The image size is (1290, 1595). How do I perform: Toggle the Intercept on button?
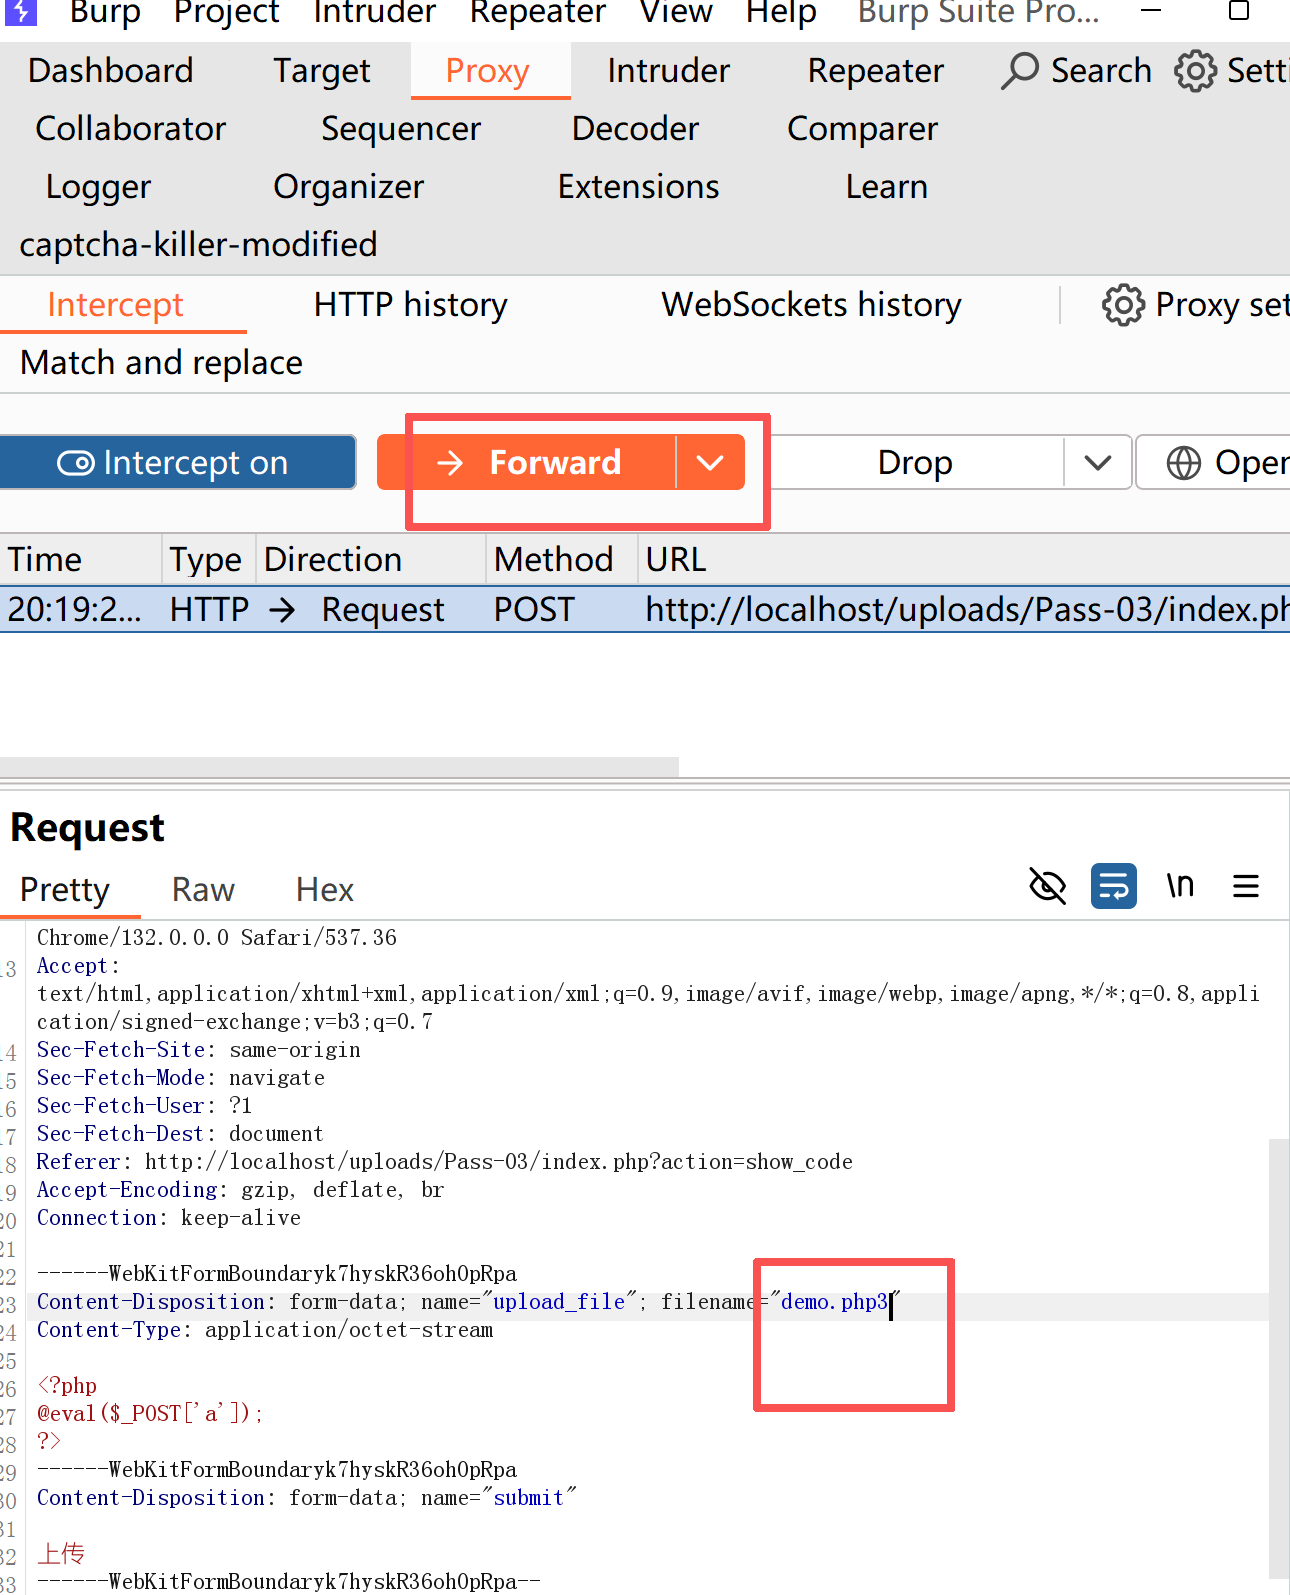pos(178,462)
